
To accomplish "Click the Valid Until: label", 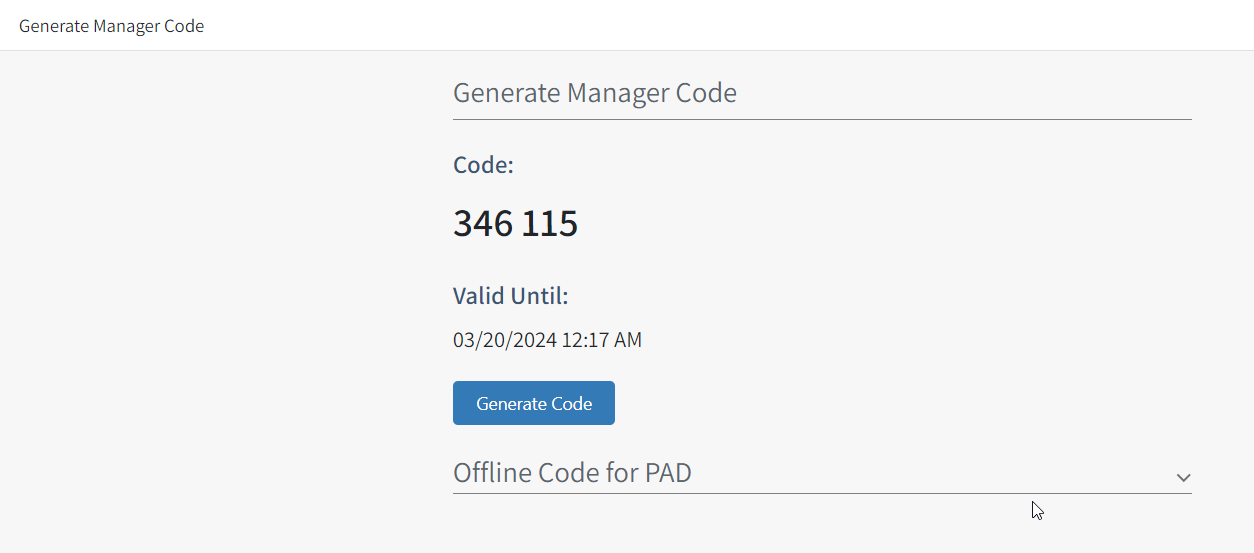I will pyautogui.click(x=510, y=296).
